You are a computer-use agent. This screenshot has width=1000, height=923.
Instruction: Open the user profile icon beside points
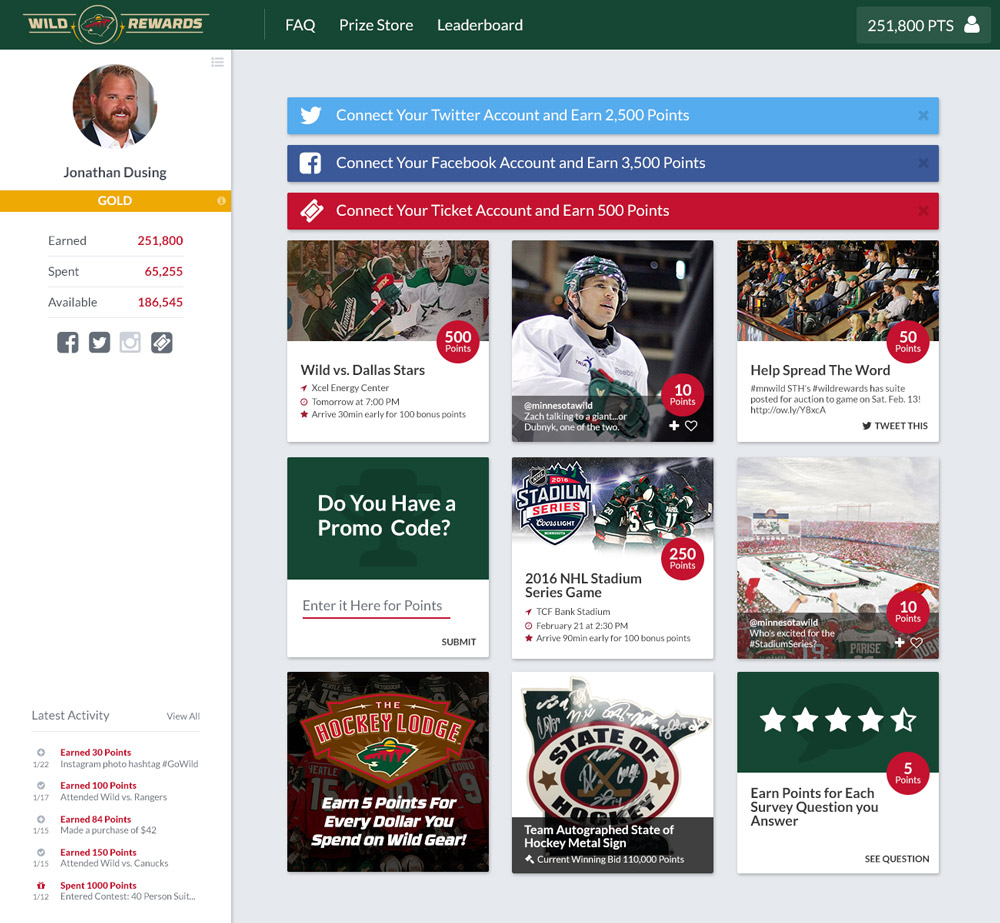(971, 25)
